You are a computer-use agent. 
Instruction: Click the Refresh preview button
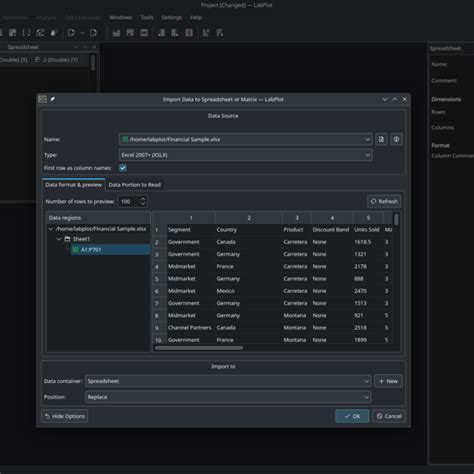(384, 201)
